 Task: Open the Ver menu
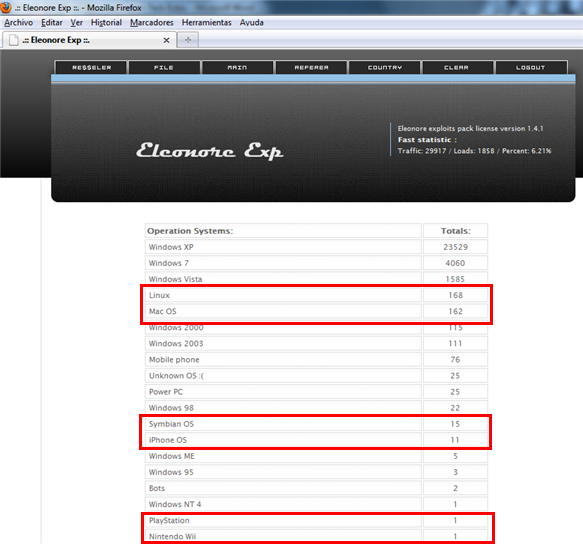(77, 23)
